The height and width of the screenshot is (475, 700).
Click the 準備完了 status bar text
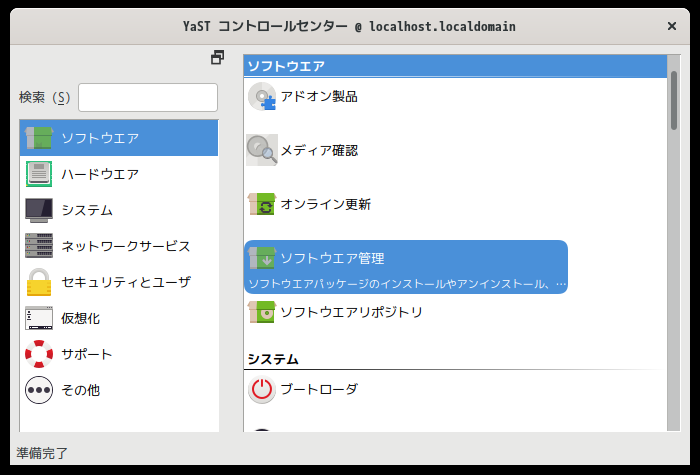click(x=42, y=453)
